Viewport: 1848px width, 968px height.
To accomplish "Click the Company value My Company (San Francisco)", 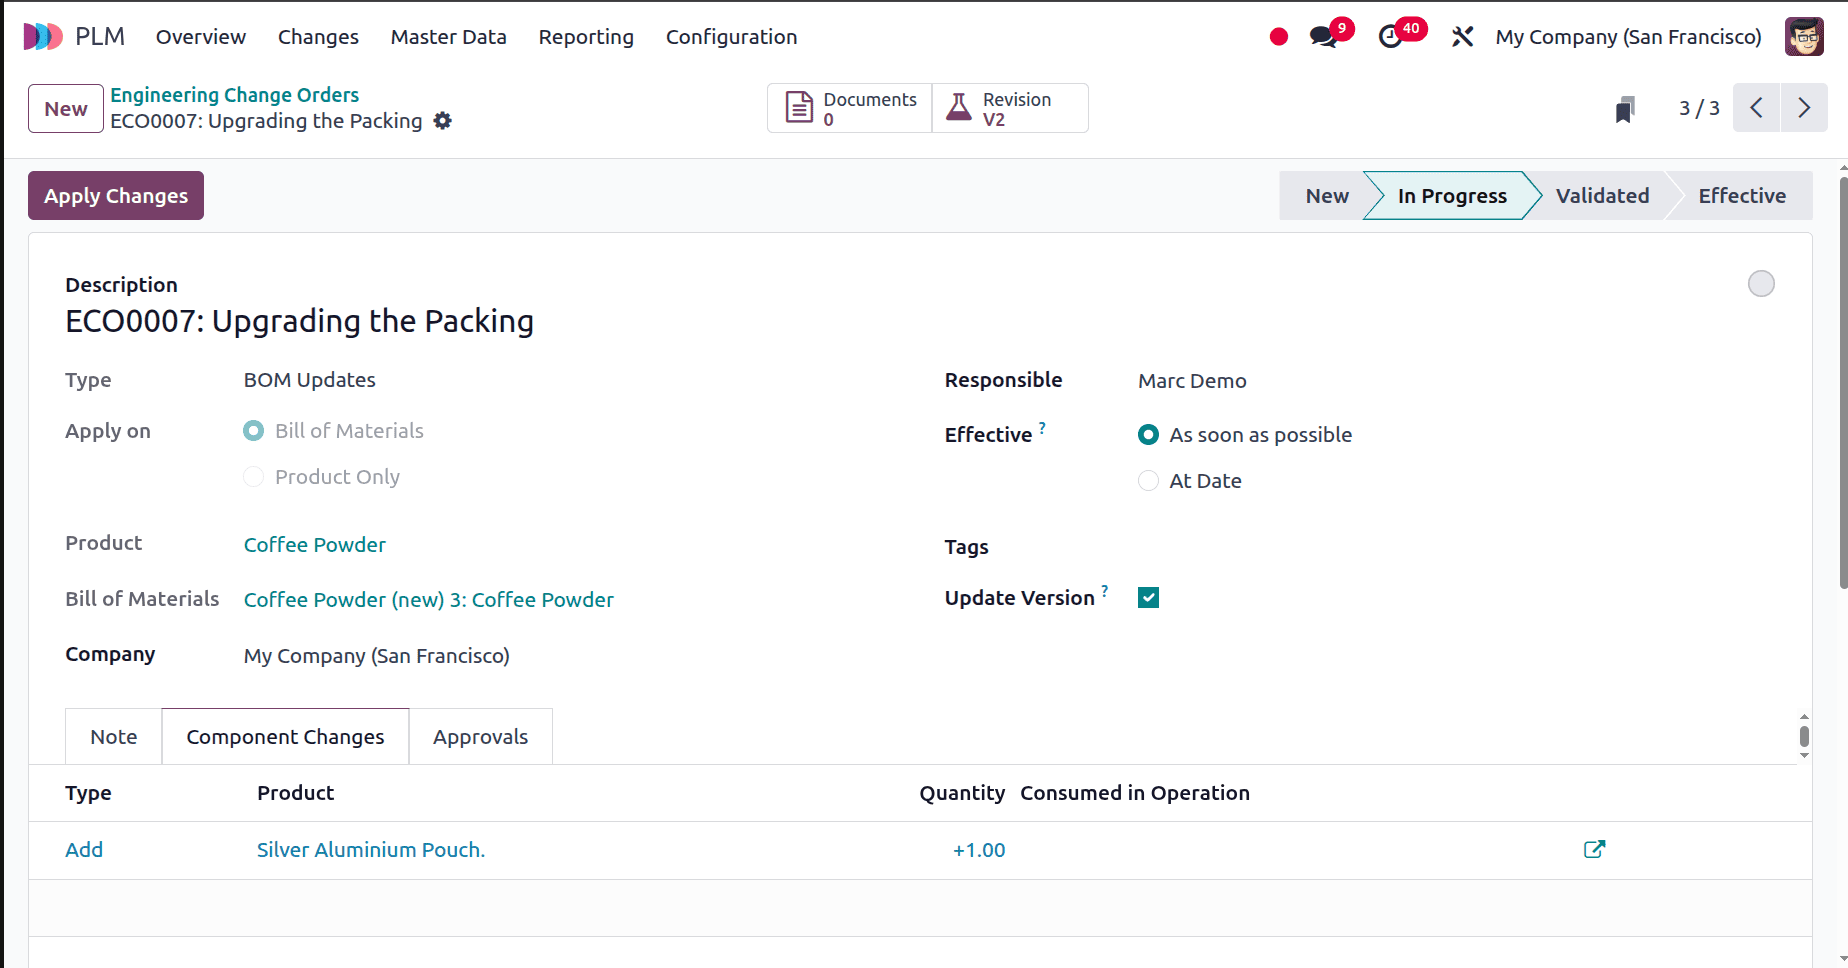I will pyautogui.click(x=377, y=656).
